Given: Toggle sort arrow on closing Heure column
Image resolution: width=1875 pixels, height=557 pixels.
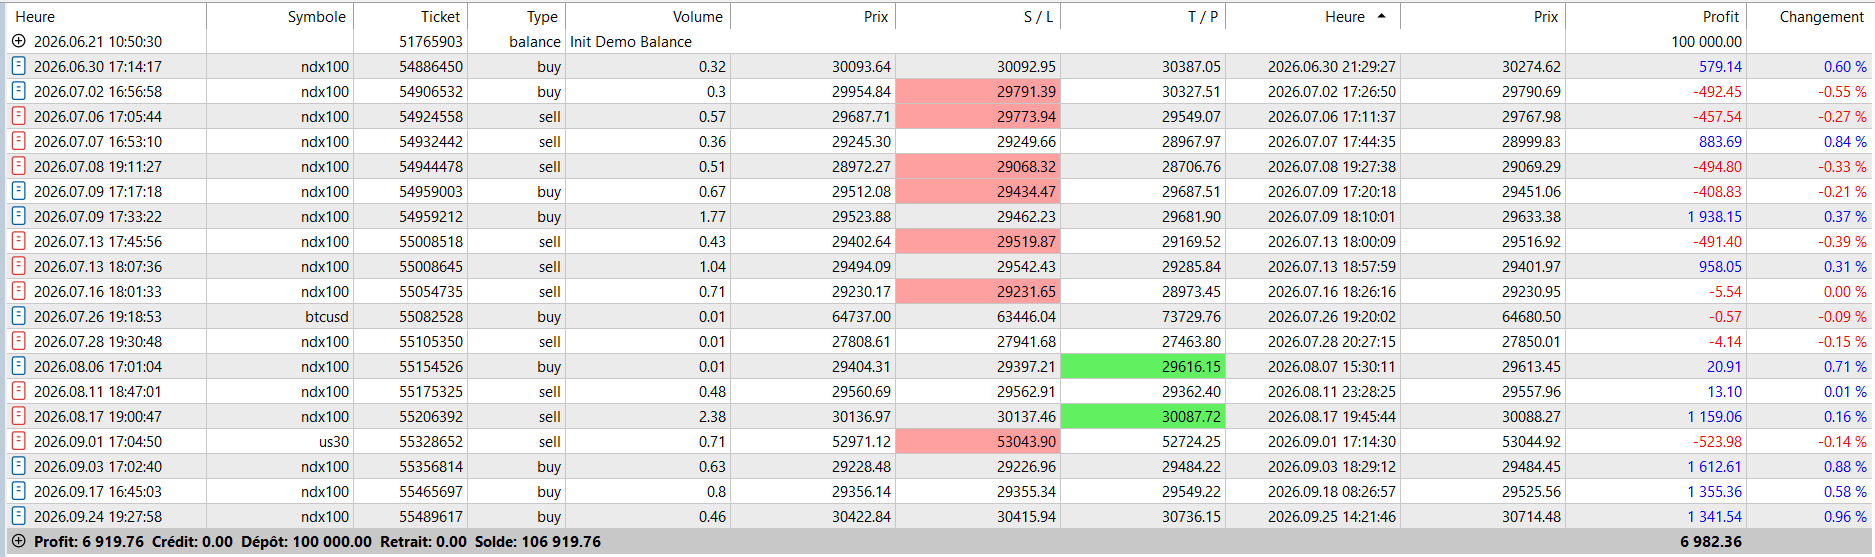Looking at the screenshot, I should (x=1382, y=16).
